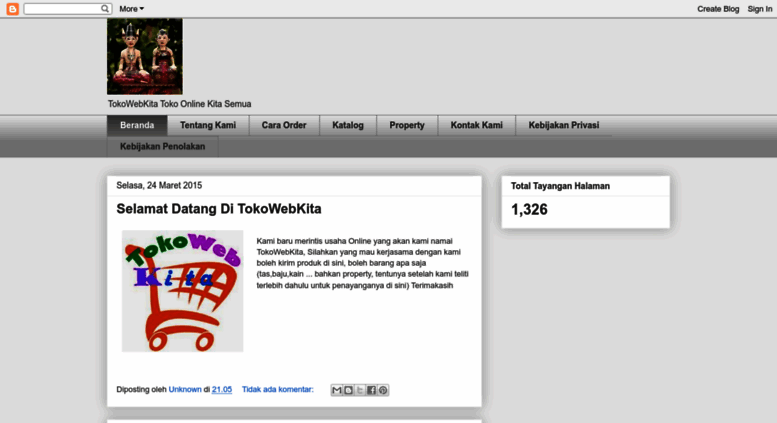Open Kebijakan Privasi page
Viewport: 777px width, 423px height.
pos(563,125)
